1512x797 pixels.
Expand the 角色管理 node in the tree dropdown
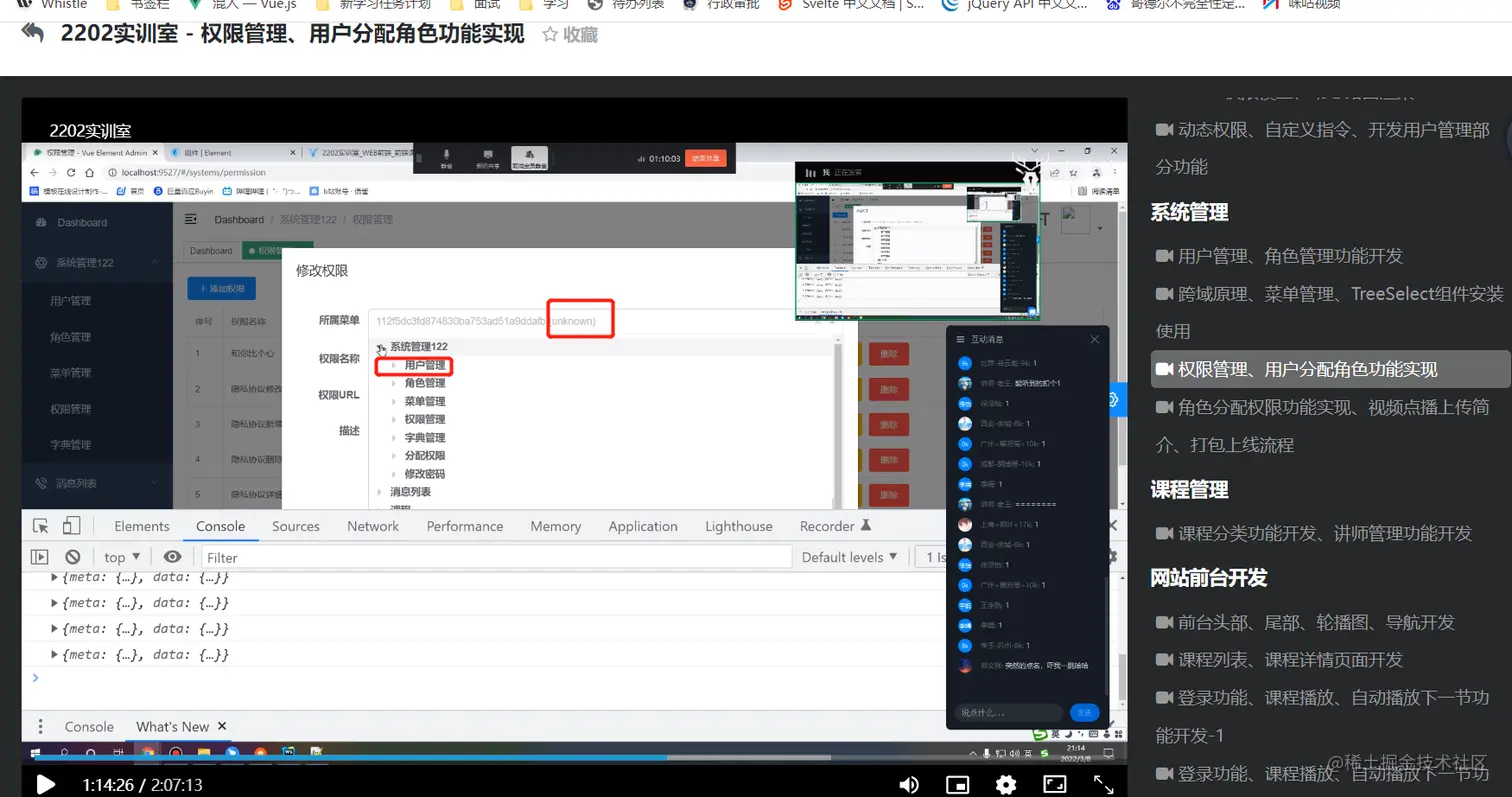pos(395,383)
